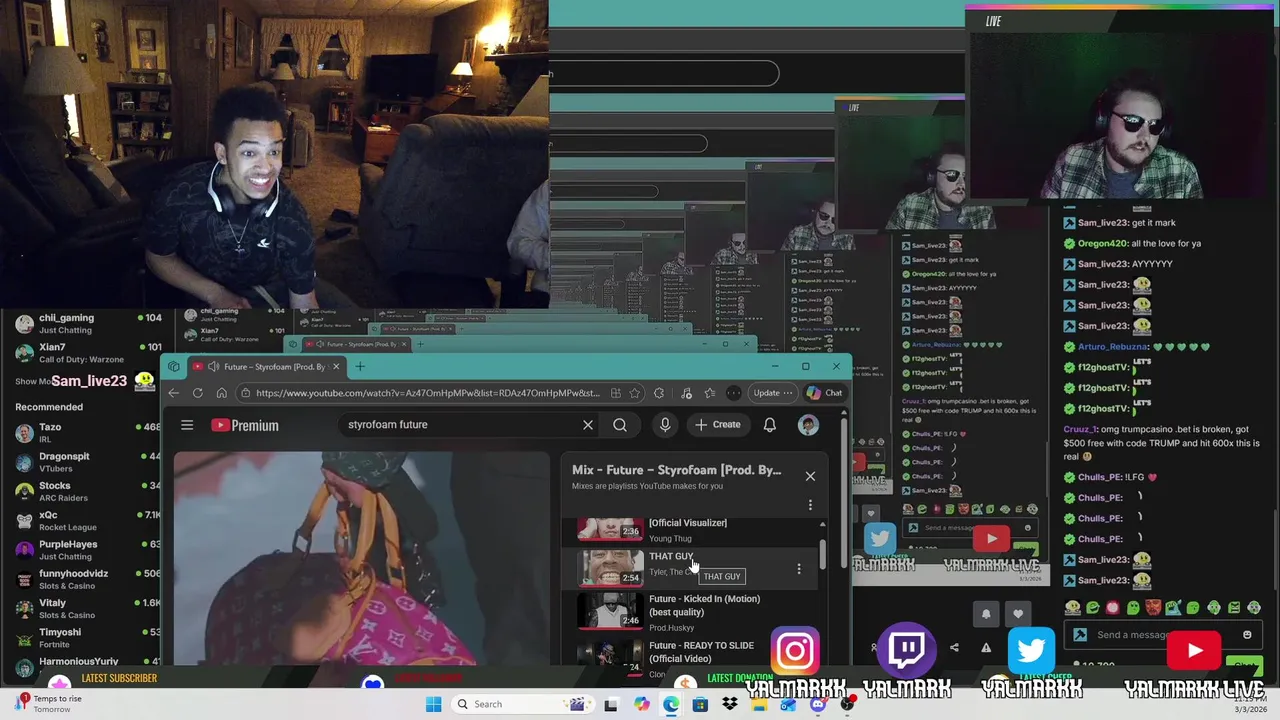Viewport: 1280px width, 720px height.
Task: Click the Young Thug Official Visualizer thumbnail
Action: (x=610, y=528)
